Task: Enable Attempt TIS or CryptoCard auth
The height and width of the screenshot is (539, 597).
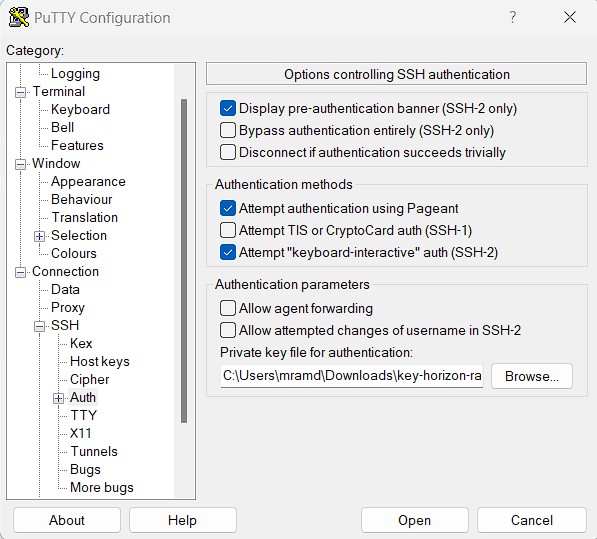Action: (x=228, y=230)
